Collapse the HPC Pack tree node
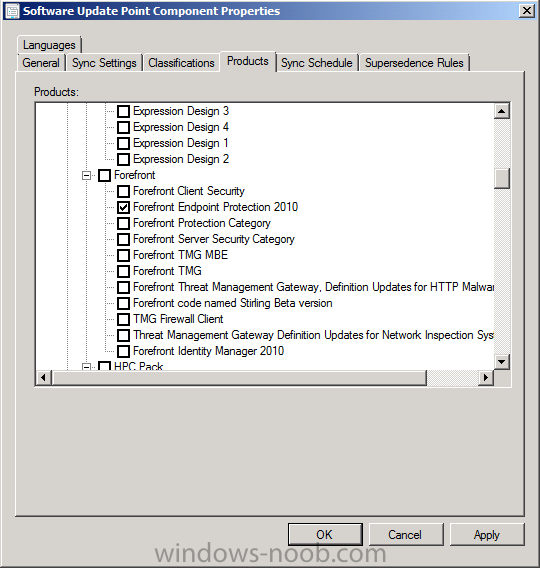The height and width of the screenshot is (568, 540). (x=86, y=367)
